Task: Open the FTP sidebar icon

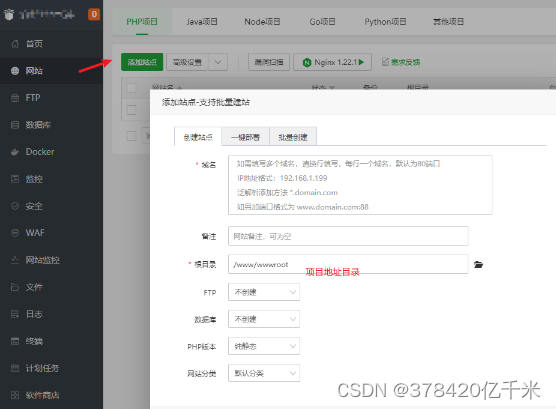Action: pyautogui.click(x=15, y=98)
